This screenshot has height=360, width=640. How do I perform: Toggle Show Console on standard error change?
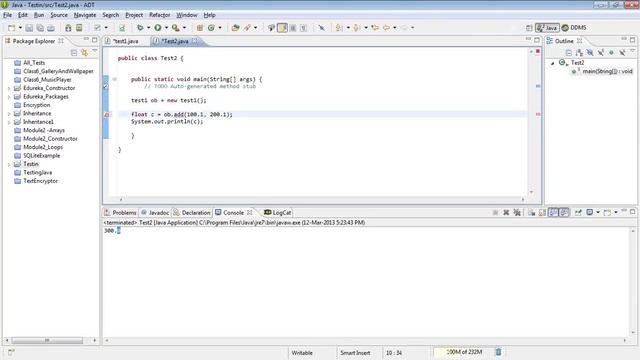564,212
